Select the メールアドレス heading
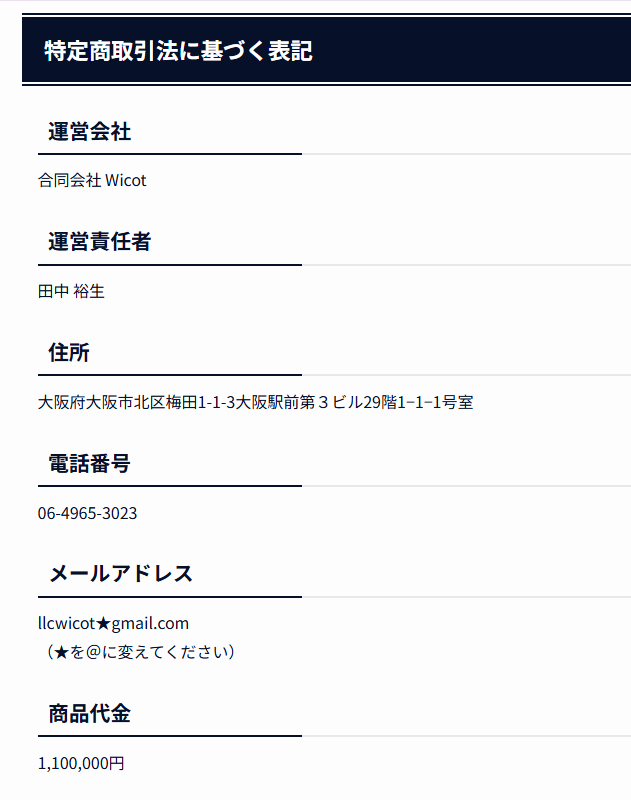Image resolution: width=631 pixels, height=800 pixels. tap(121, 573)
